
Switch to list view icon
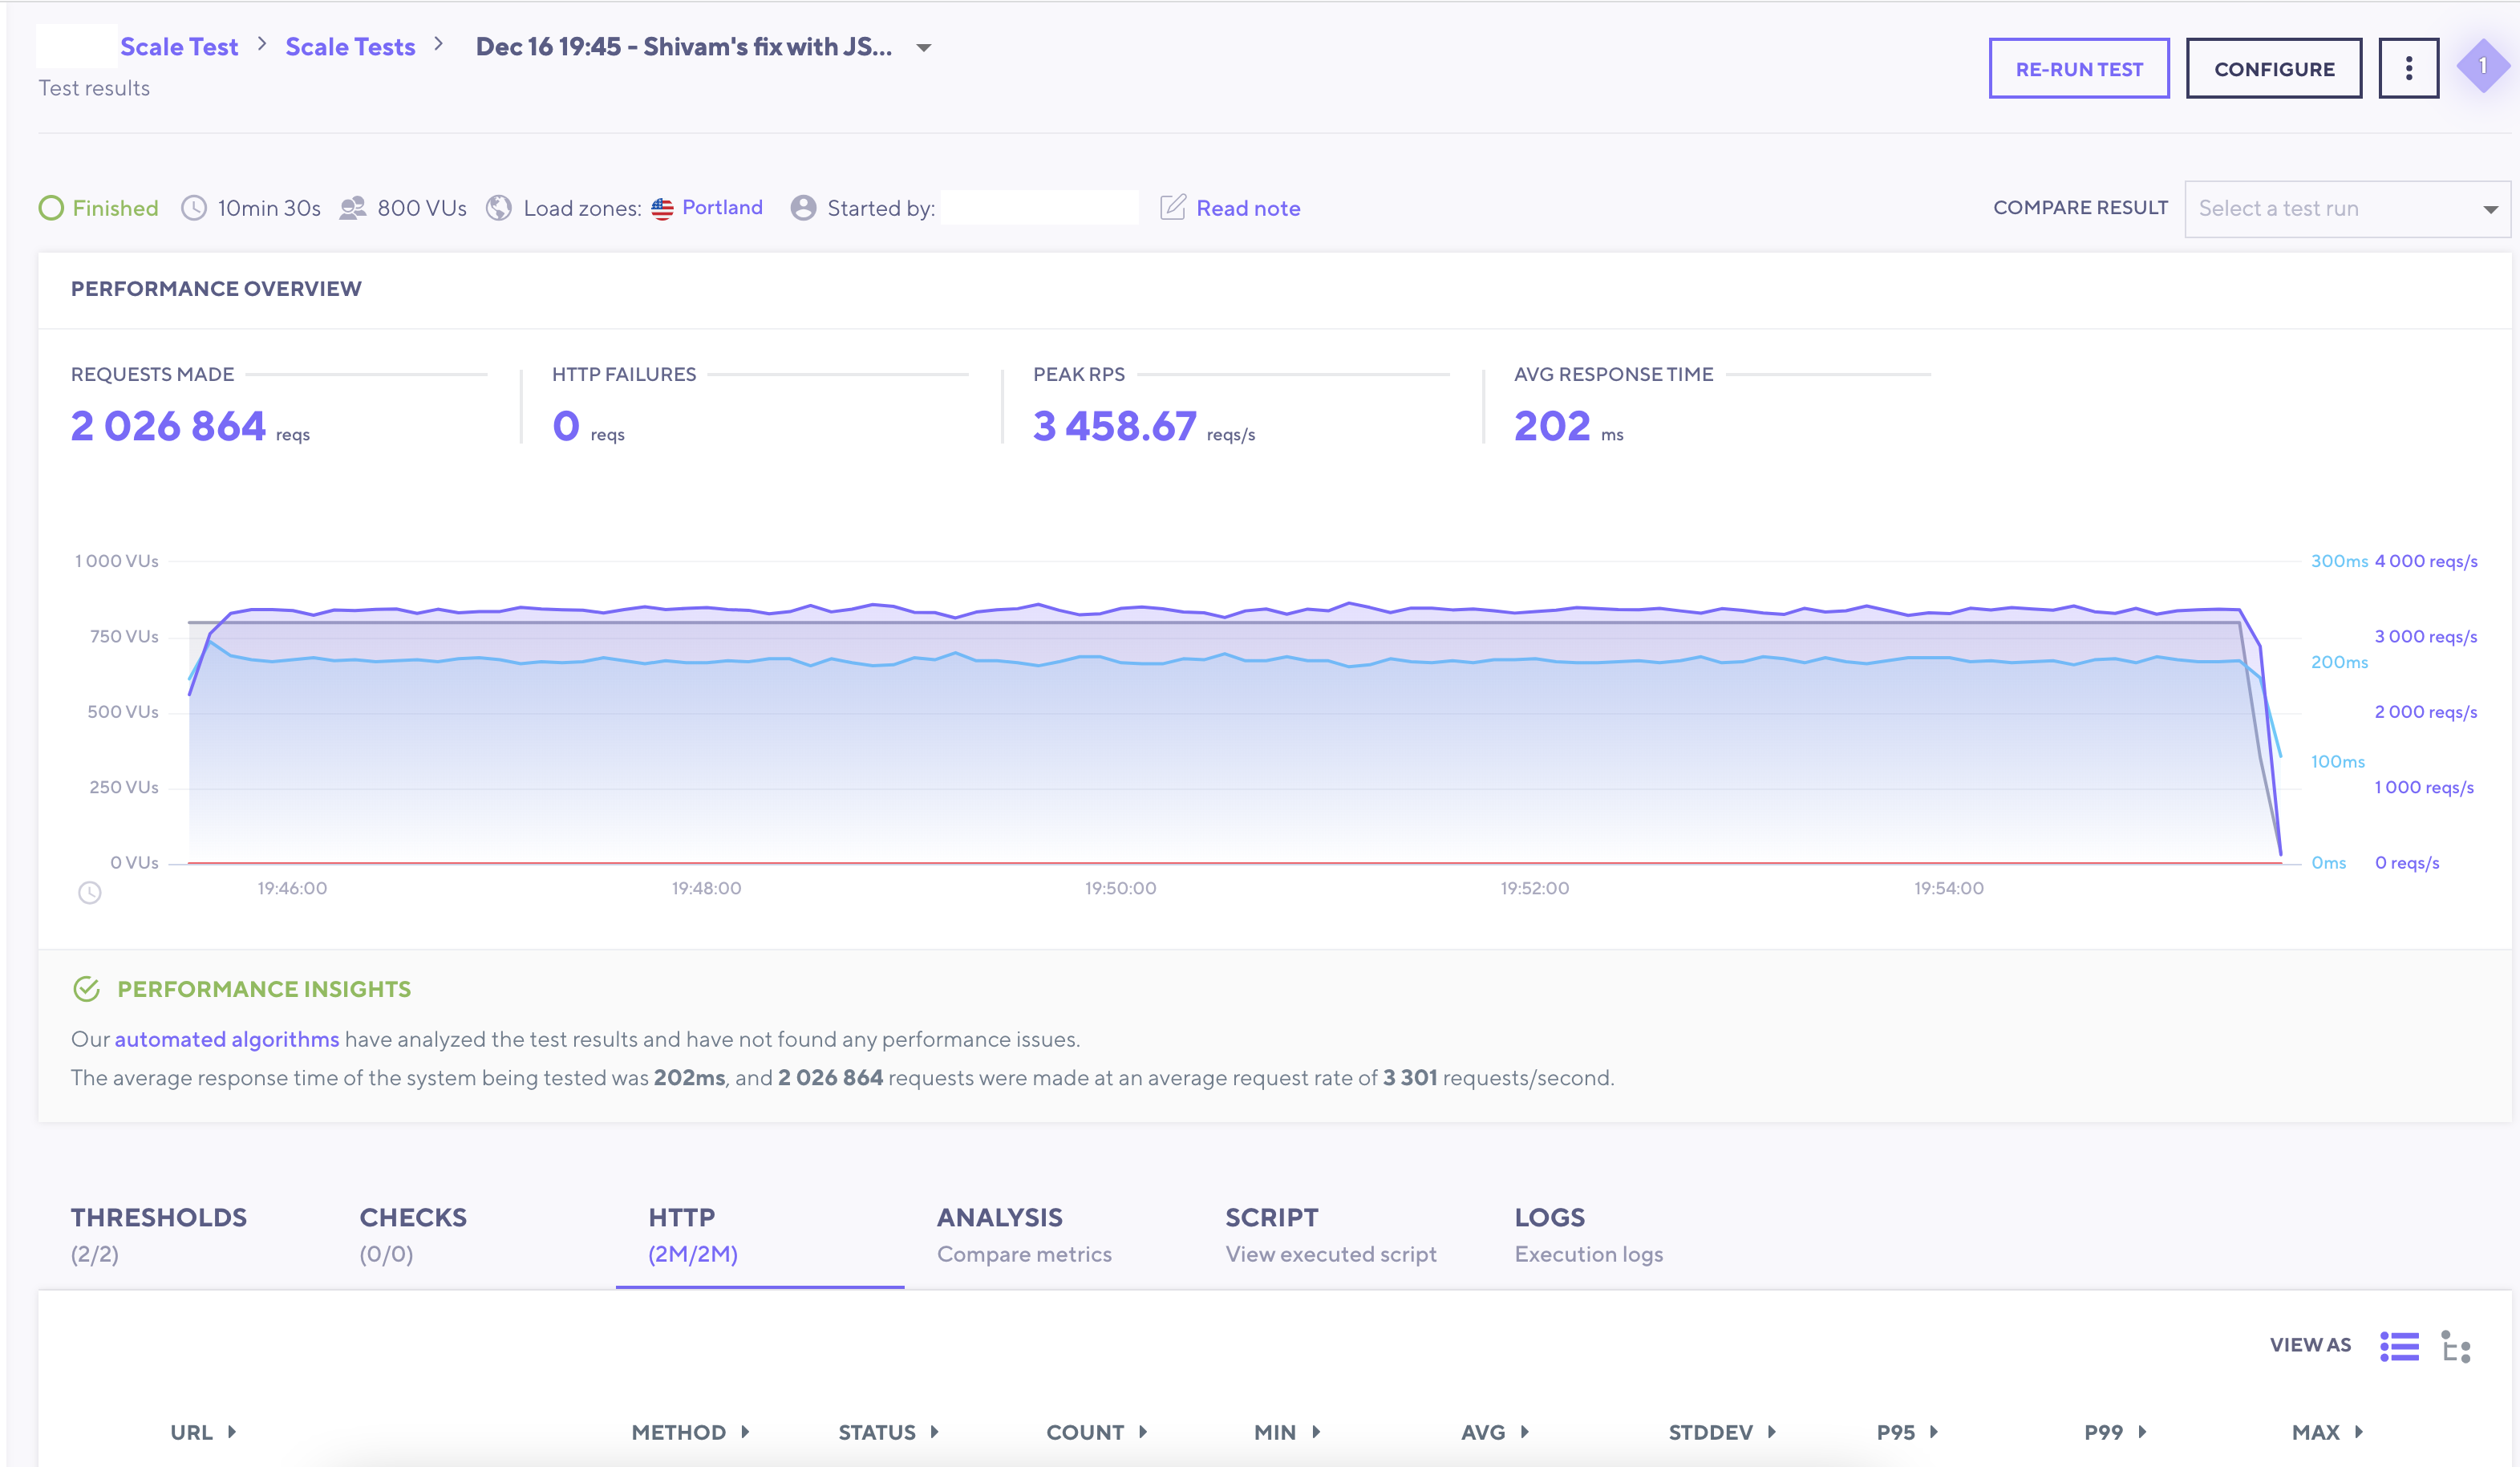(2398, 1346)
